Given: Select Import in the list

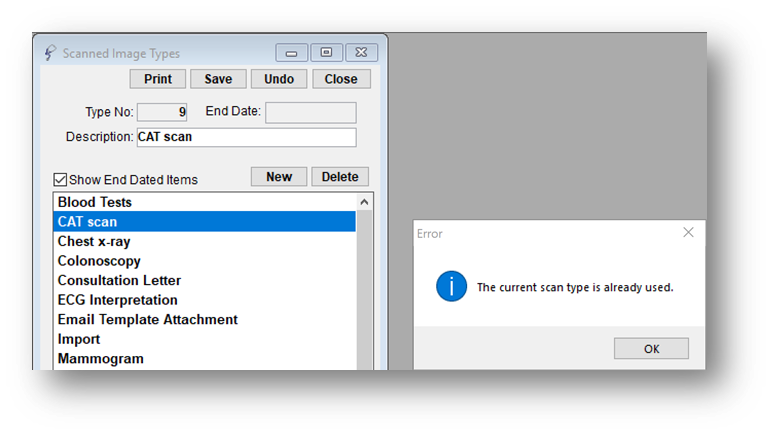Looking at the screenshot, I should pos(204,339).
